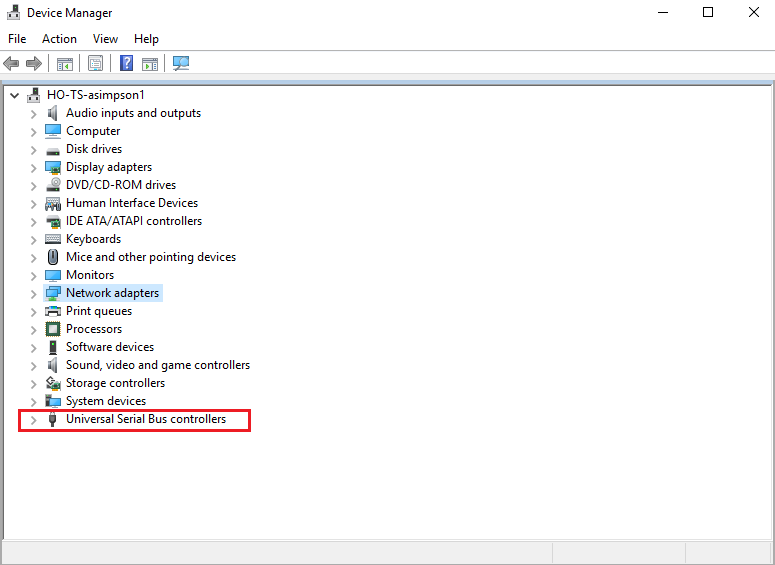
Task: Click the DVD/CD-ROM drives disc icon
Action: 53,185
